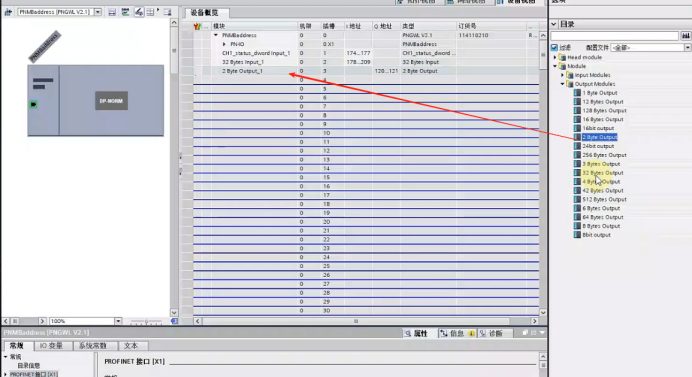This screenshot has height=377, width=692.
Task: Click the green port on the device graphic
Action: click(x=34, y=105)
